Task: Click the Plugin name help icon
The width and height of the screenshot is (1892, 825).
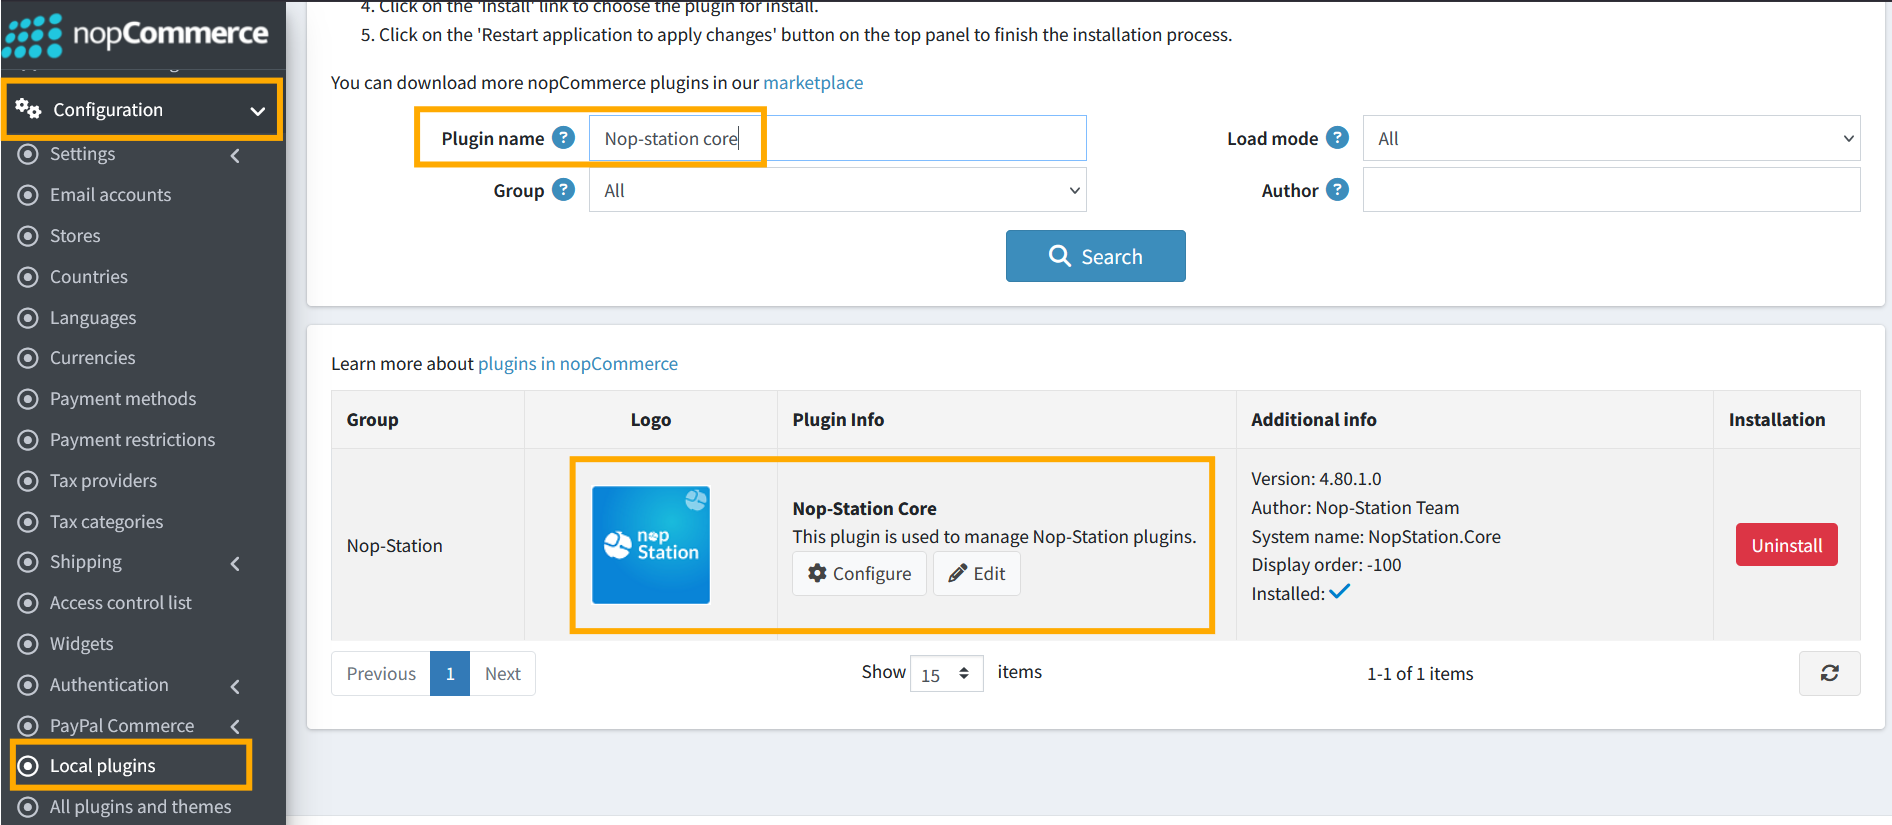Action: (x=564, y=138)
